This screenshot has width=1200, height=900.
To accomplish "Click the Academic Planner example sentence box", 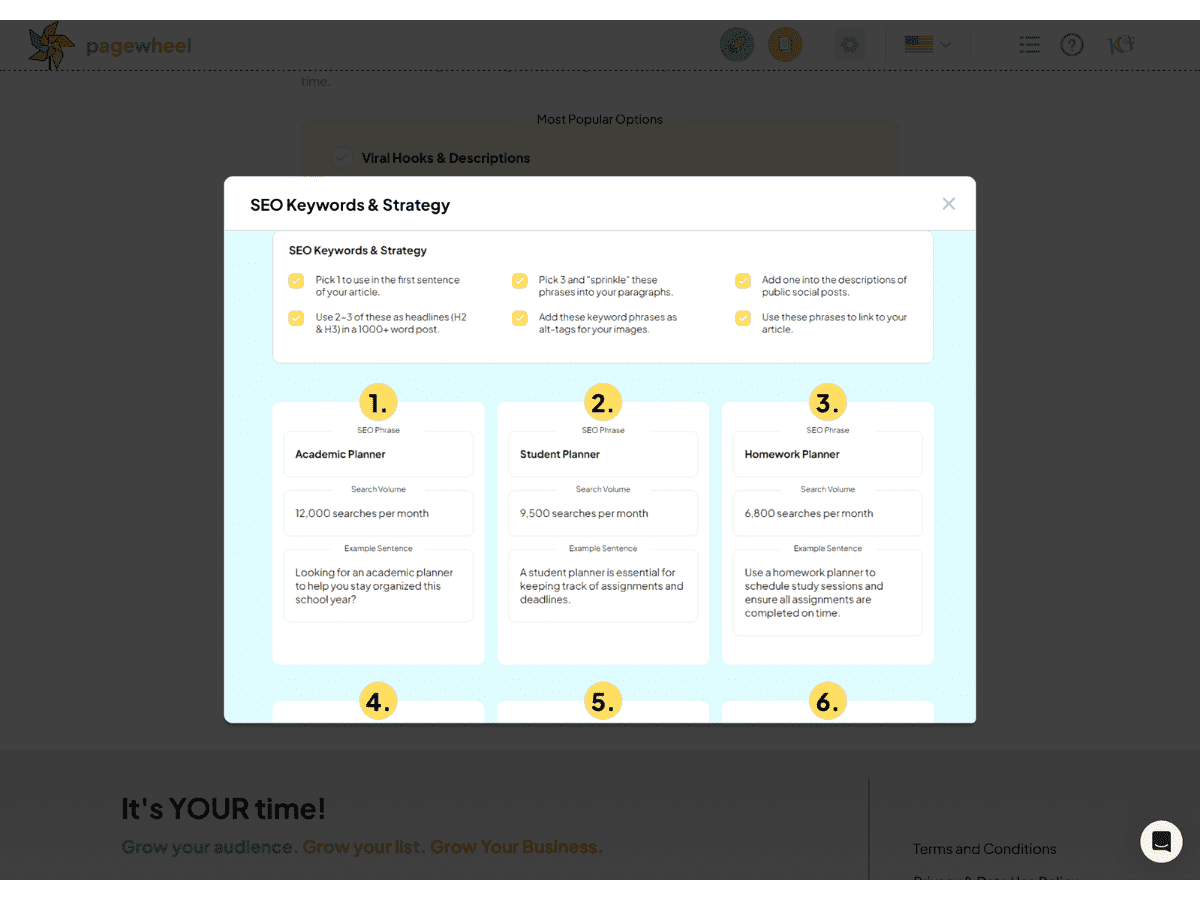I will (378, 586).
